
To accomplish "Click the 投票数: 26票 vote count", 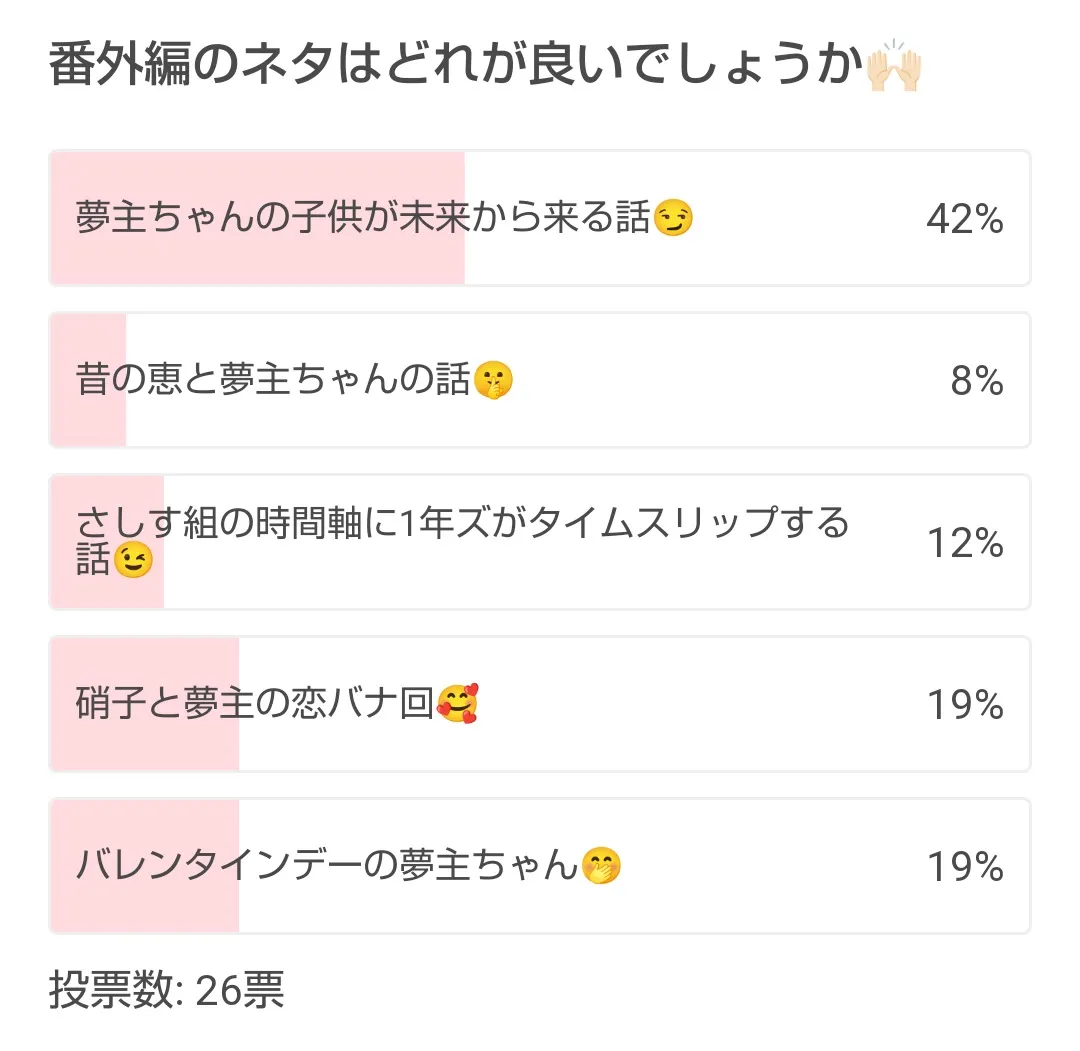I will tap(166, 990).
